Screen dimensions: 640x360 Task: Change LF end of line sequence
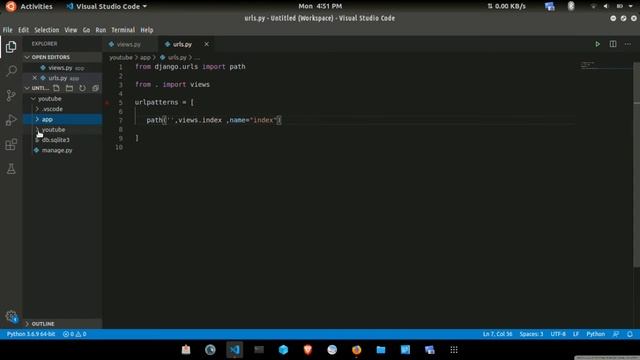tap(576, 334)
